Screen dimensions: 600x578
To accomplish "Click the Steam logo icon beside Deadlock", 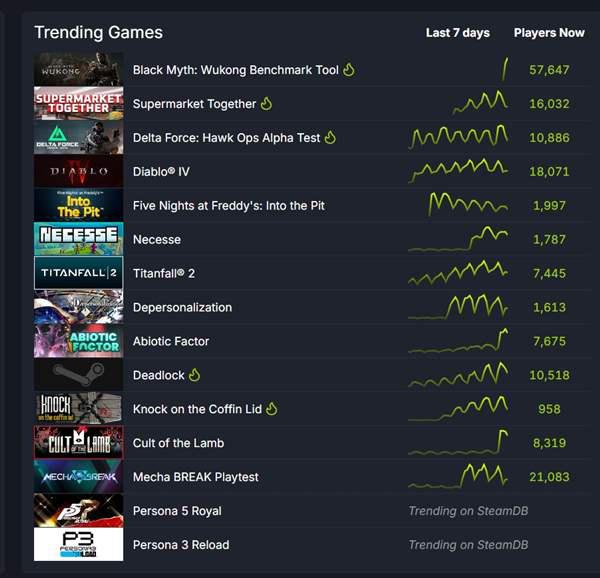I will tap(79, 375).
